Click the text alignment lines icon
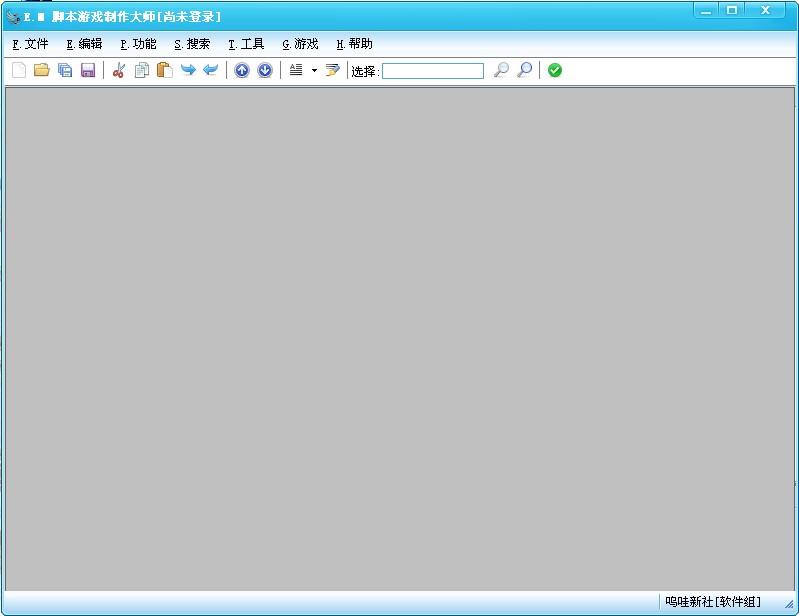799x616 pixels. (x=296, y=70)
